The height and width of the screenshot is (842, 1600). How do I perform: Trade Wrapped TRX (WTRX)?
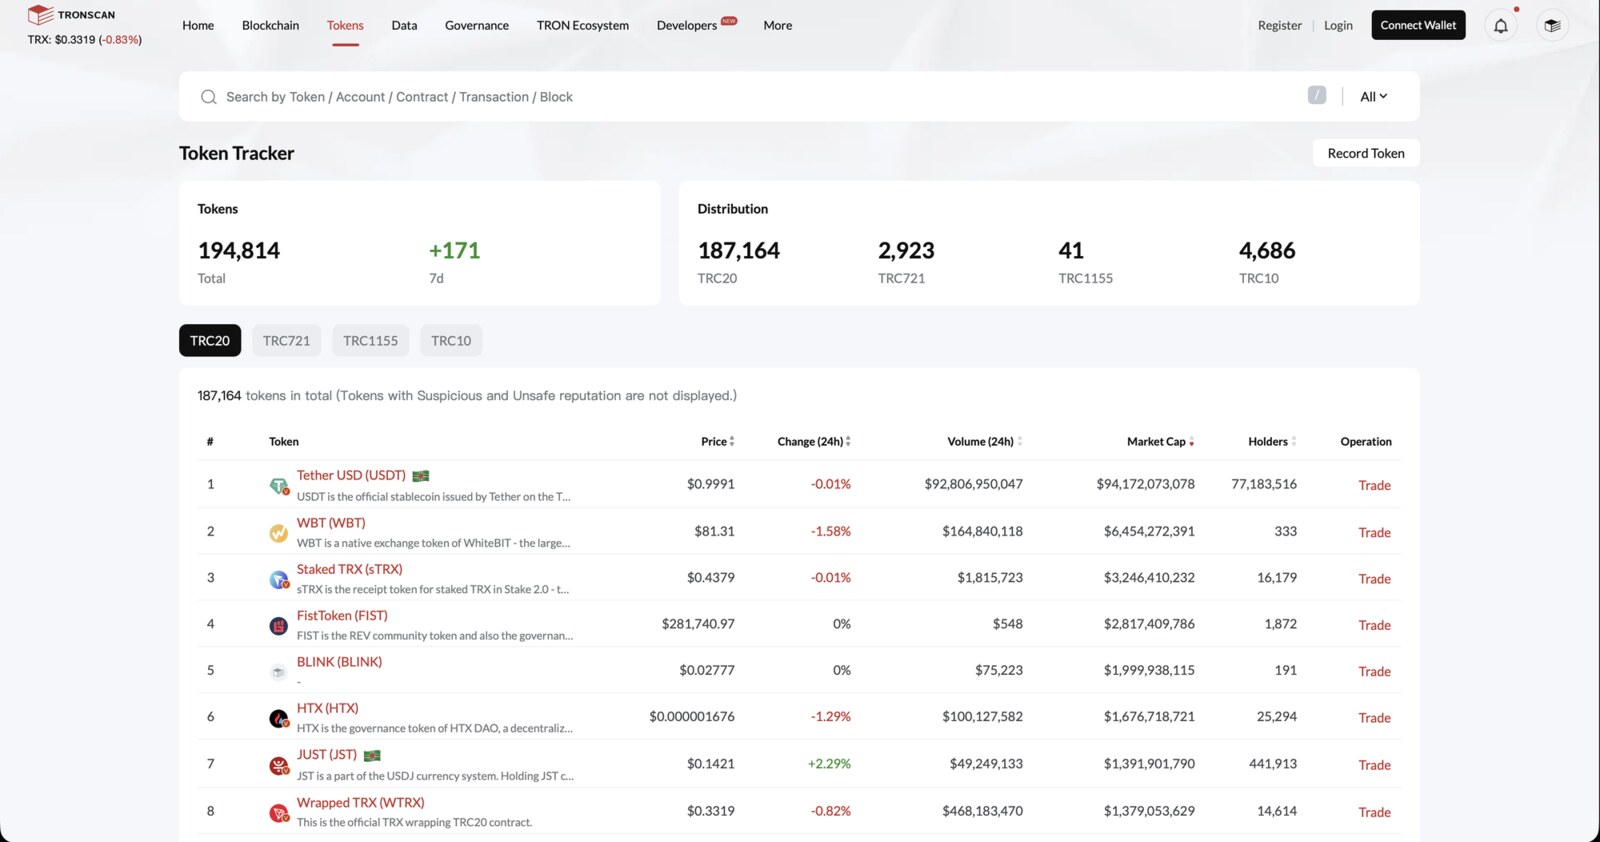[x=1374, y=812]
